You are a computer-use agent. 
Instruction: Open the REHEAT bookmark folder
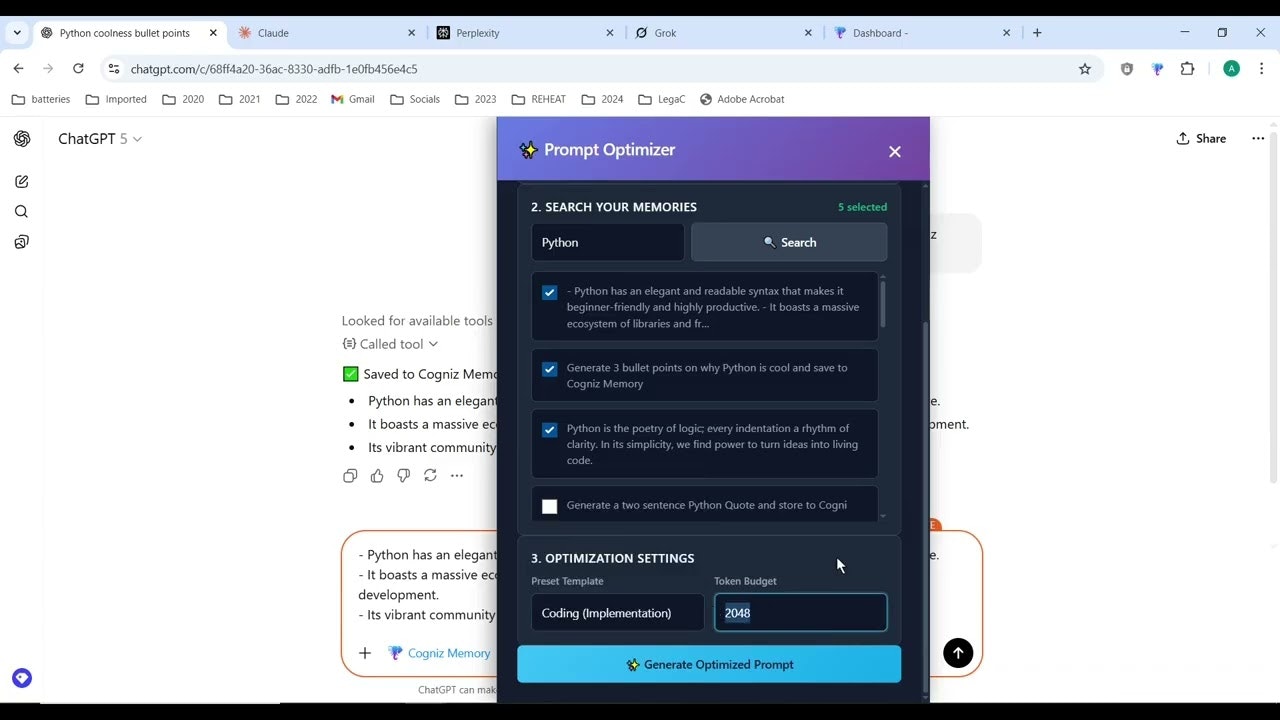click(538, 99)
